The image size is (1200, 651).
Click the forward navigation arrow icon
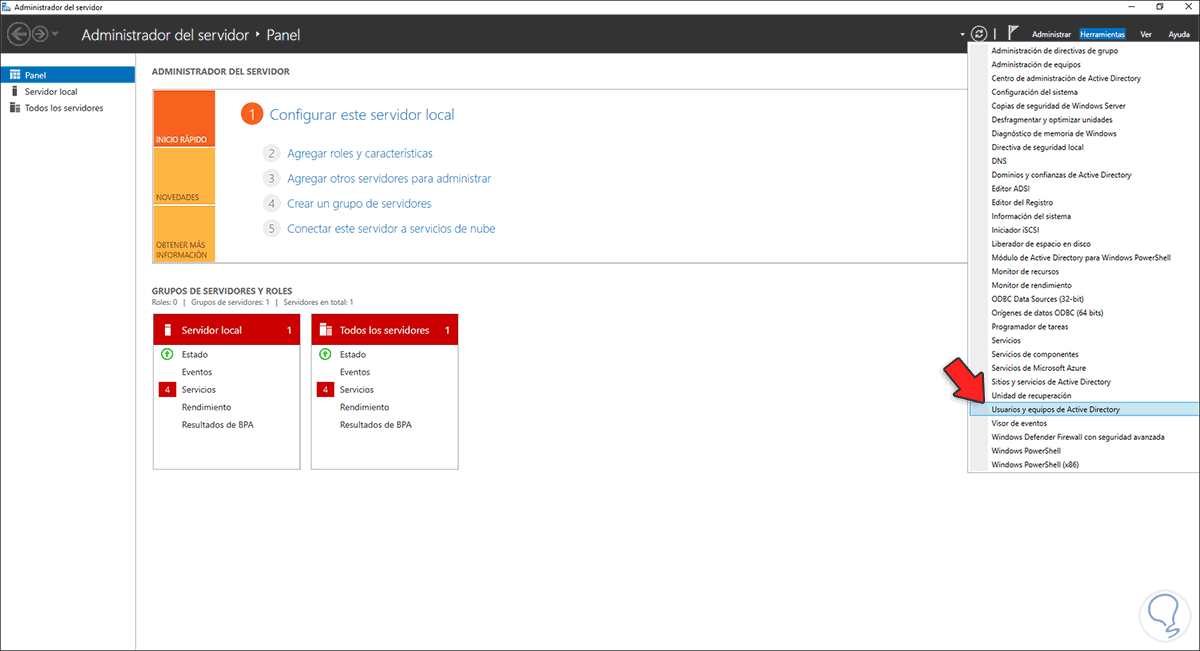(x=40, y=34)
